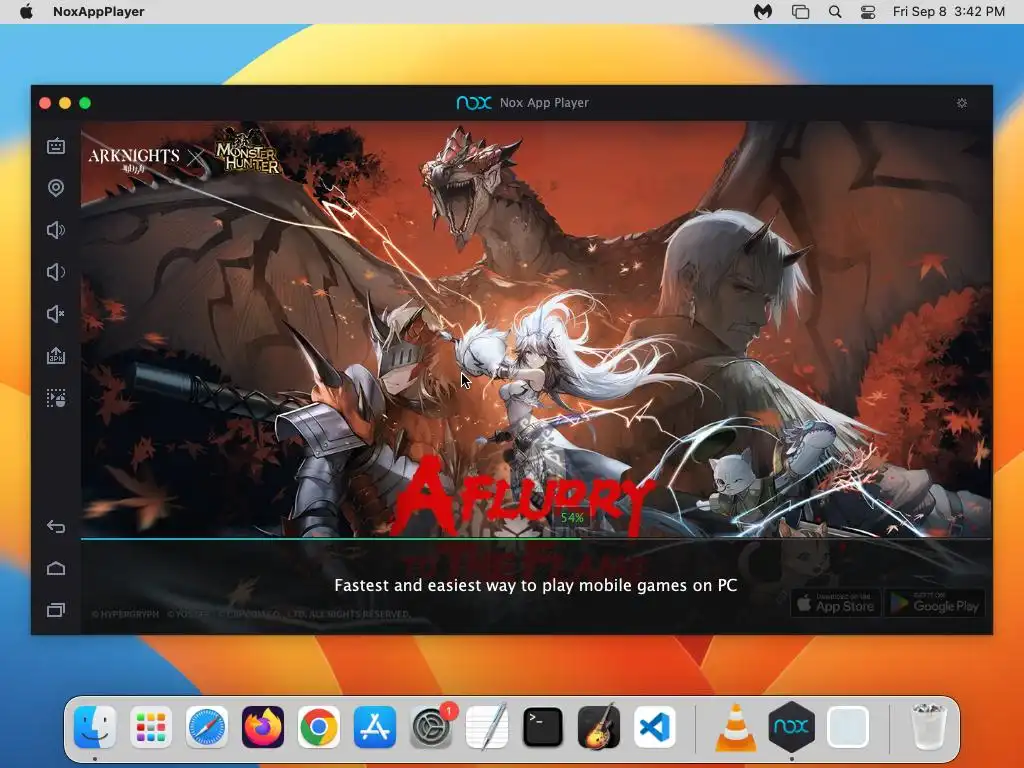Open the keyboard mapping tool in Nox sidebar

(x=56, y=146)
